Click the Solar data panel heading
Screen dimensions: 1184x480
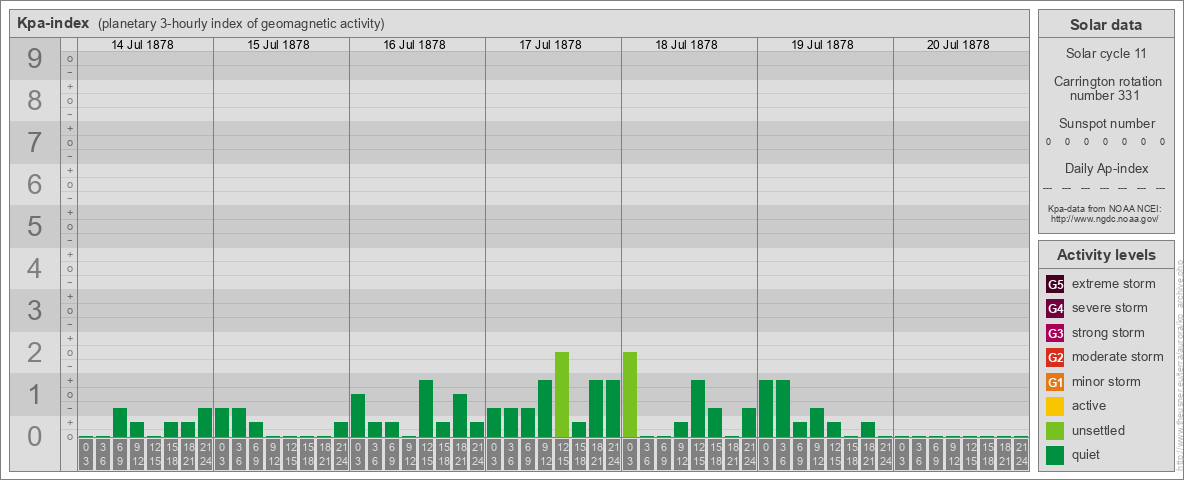coord(1106,25)
